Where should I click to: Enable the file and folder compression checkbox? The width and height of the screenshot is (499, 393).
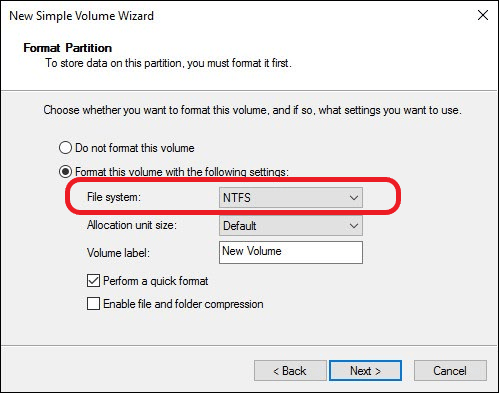(x=93, y=304)
